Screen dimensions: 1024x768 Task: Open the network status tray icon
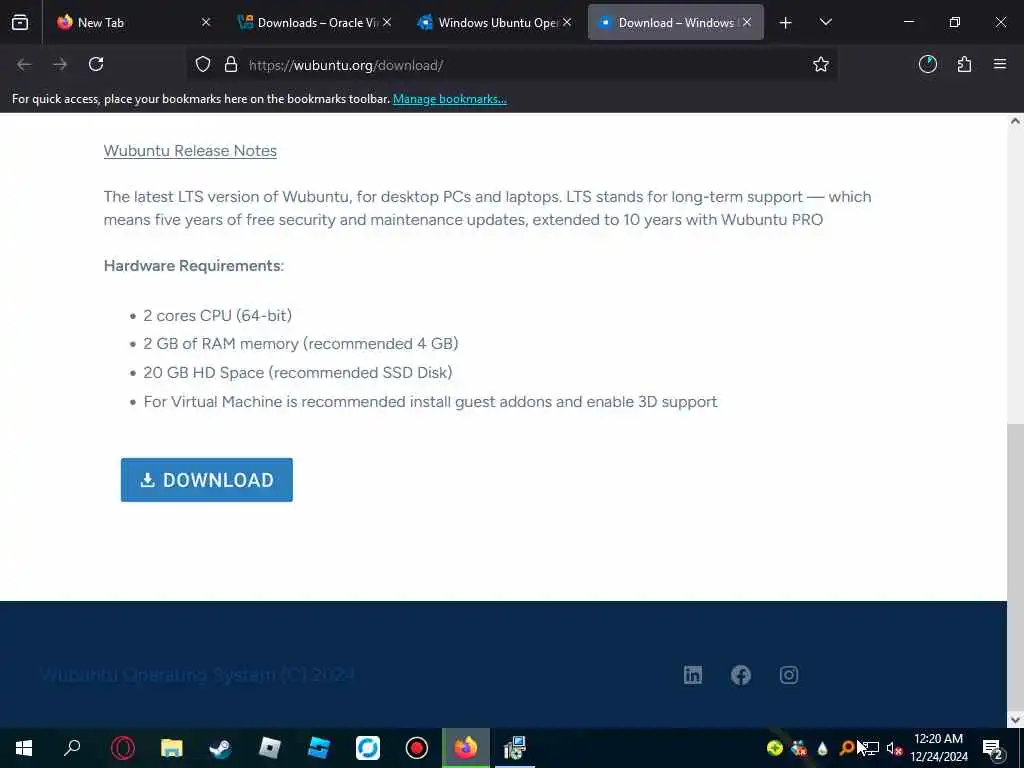click(871, 748)
